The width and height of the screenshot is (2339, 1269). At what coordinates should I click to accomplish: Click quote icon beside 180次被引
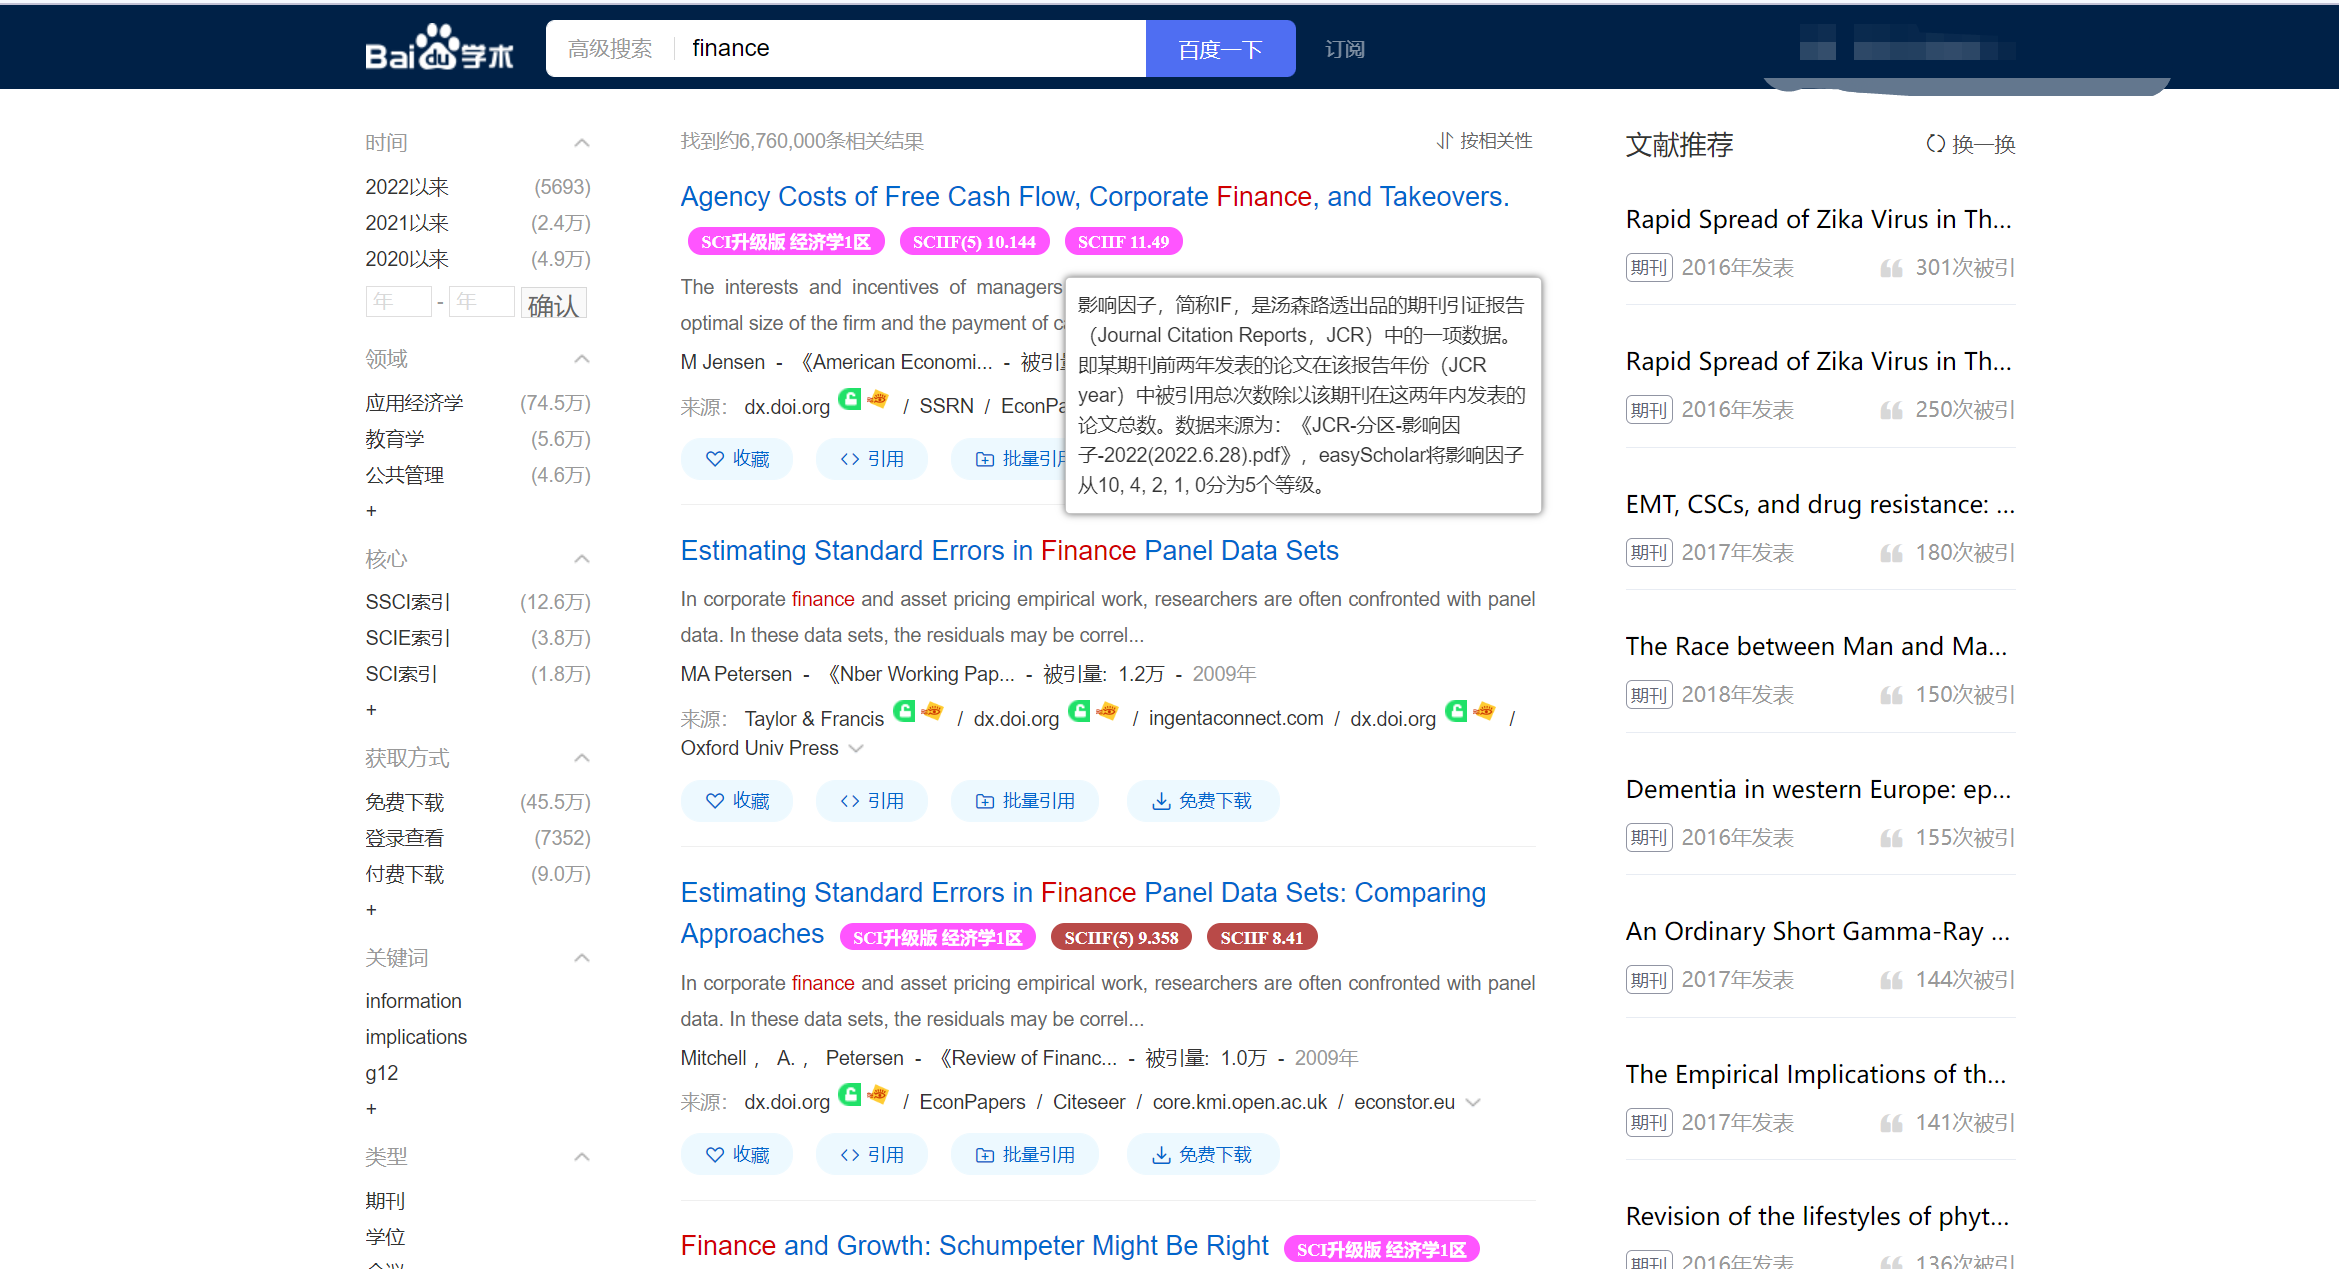click(1890, 553)
